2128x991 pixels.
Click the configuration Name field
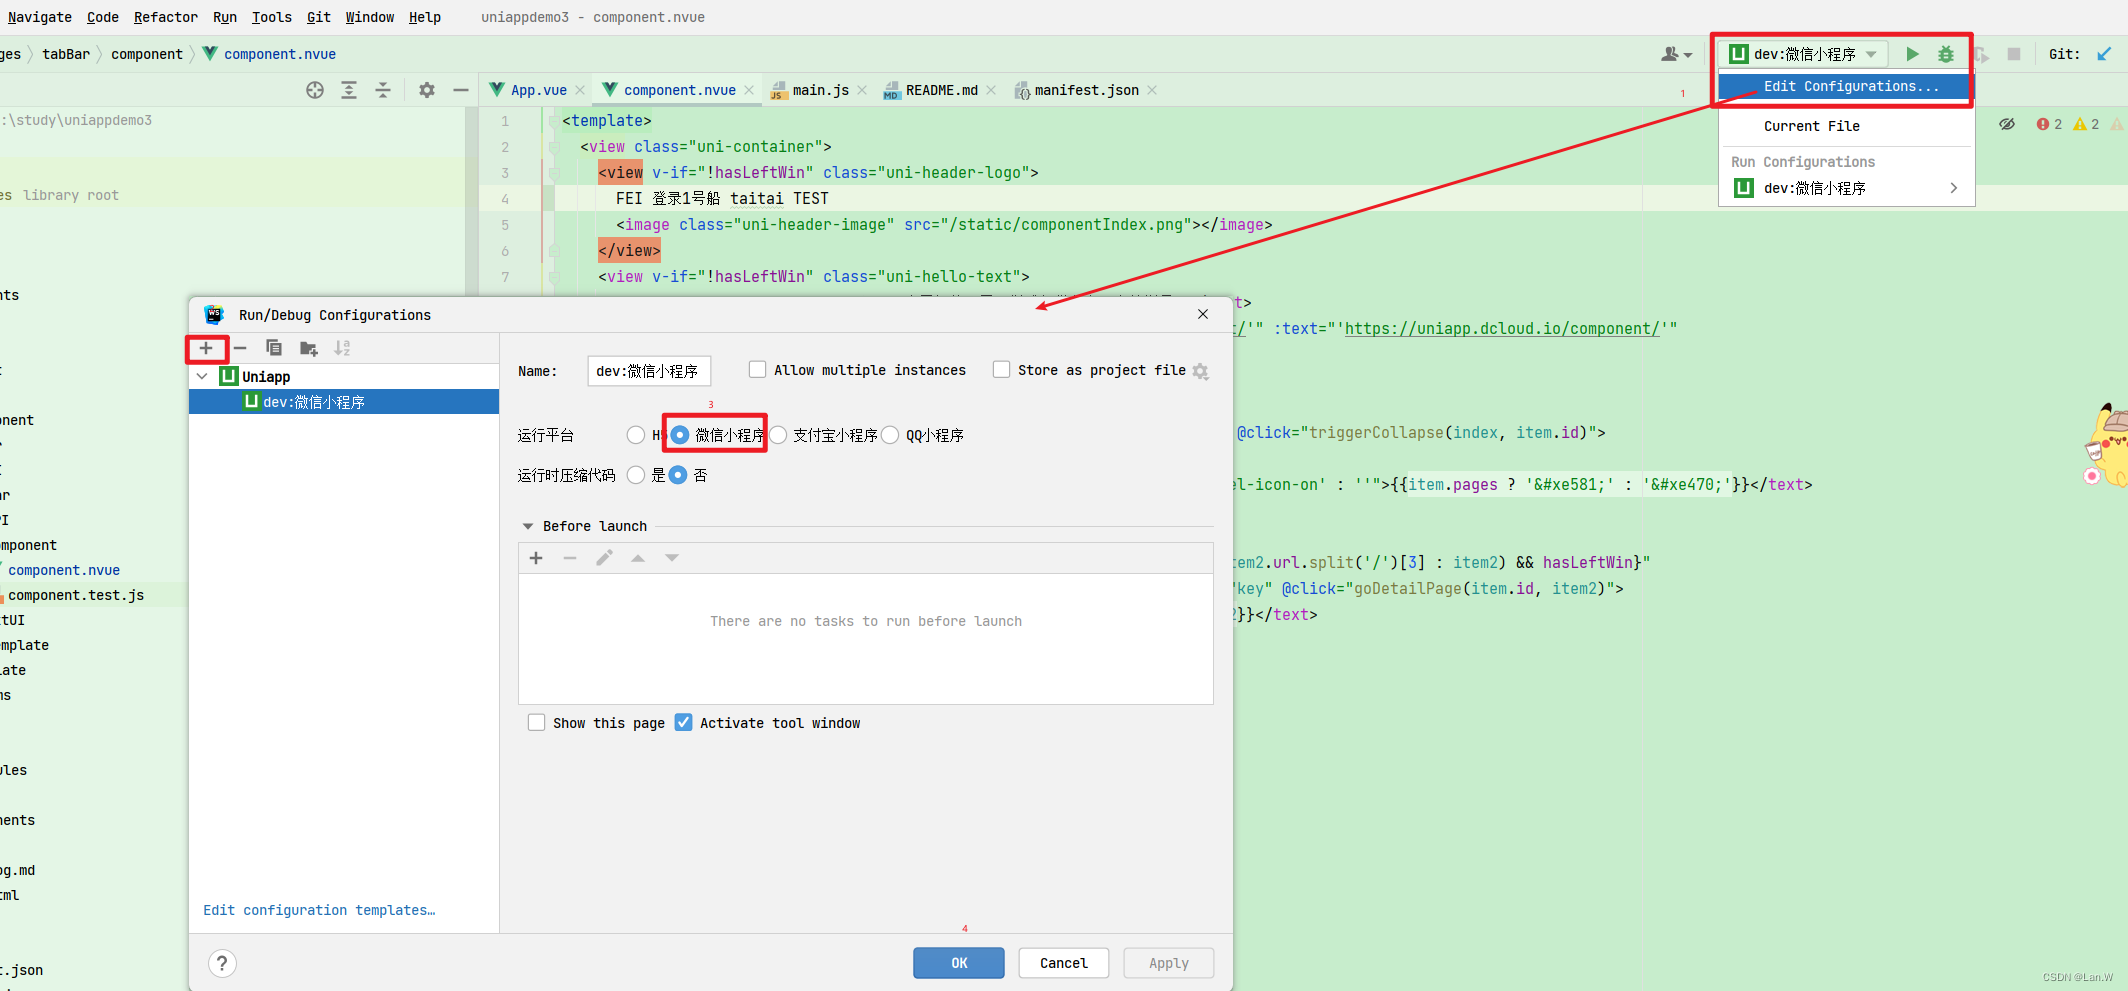649,371
